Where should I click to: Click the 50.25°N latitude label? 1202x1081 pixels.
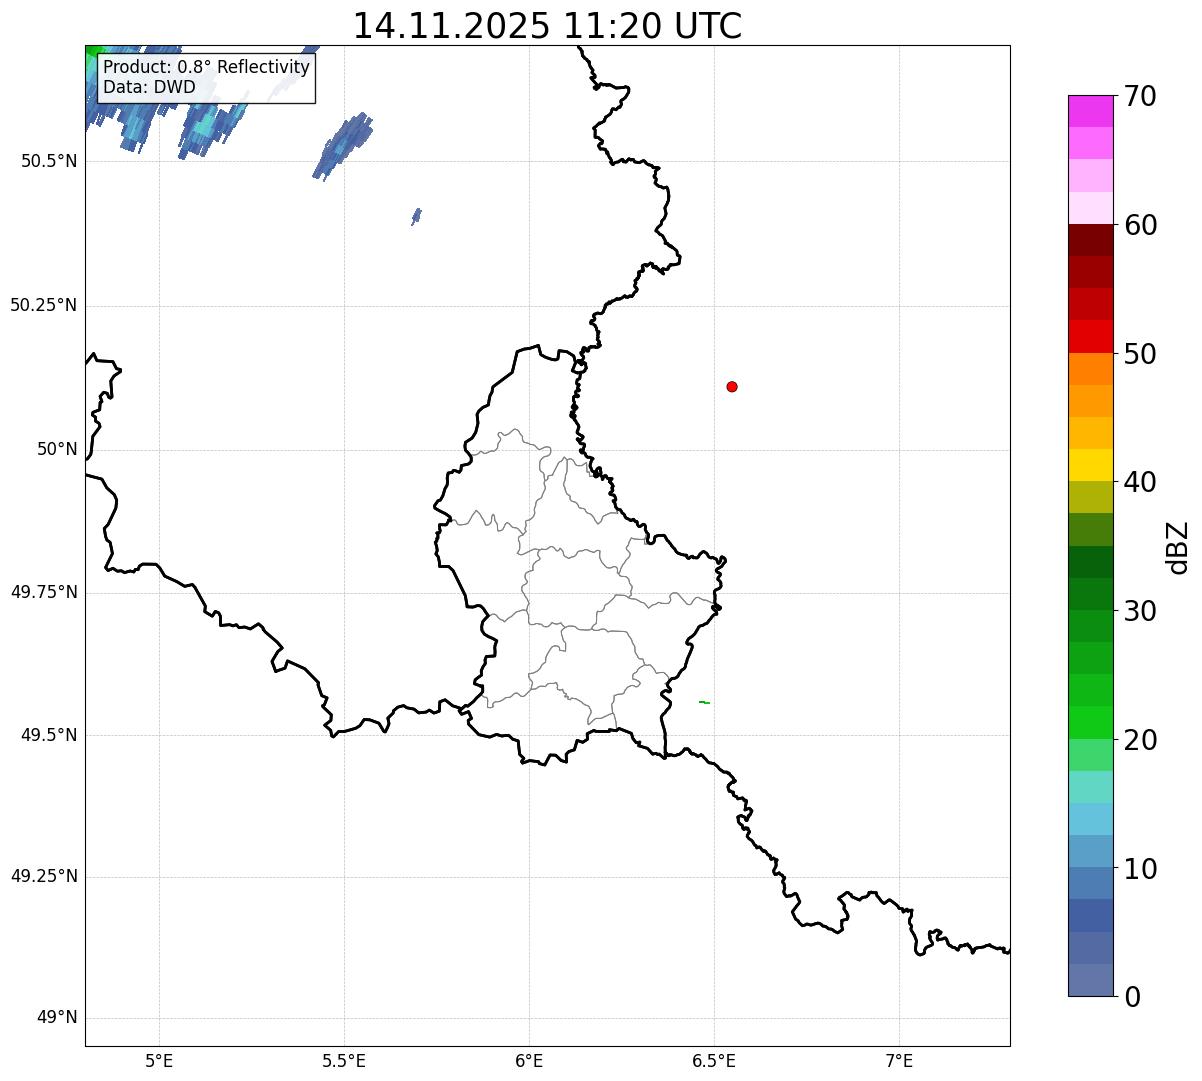click(x=44, y=306)
